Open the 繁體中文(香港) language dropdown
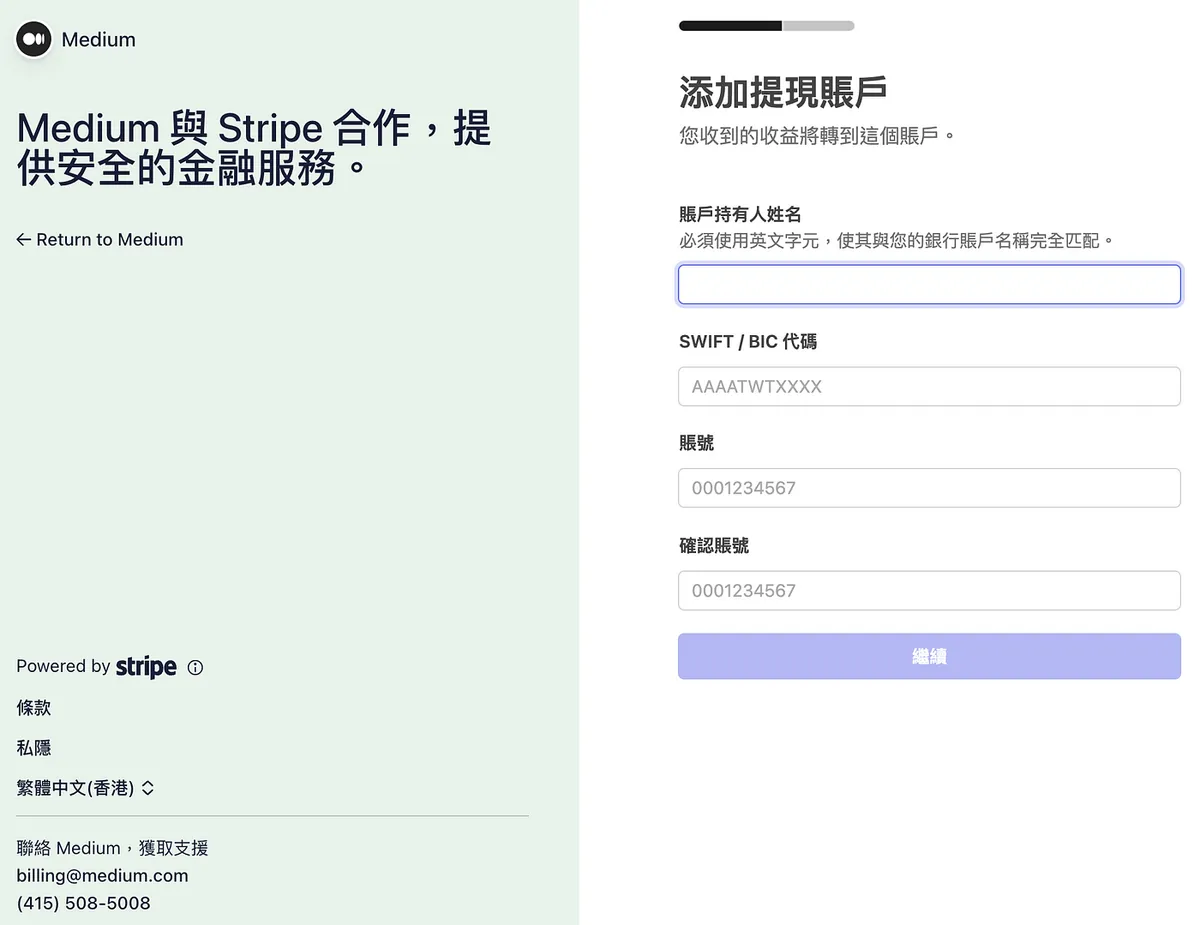 (86, 788)
